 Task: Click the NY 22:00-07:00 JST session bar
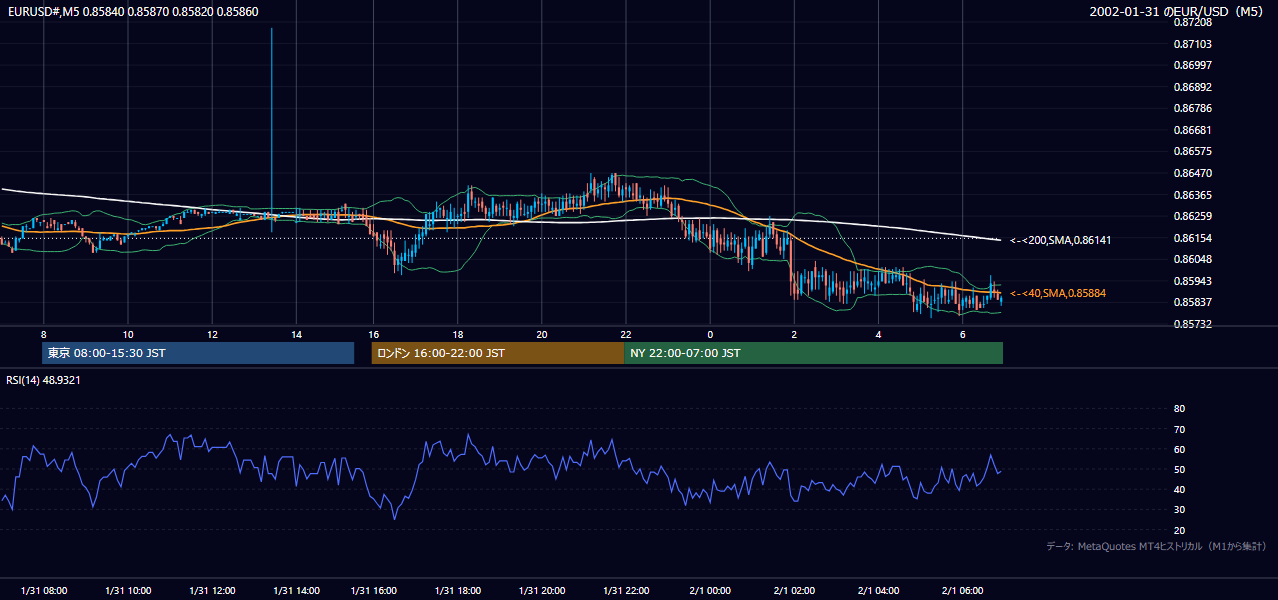pyautogui.click(x=813, y=353)
